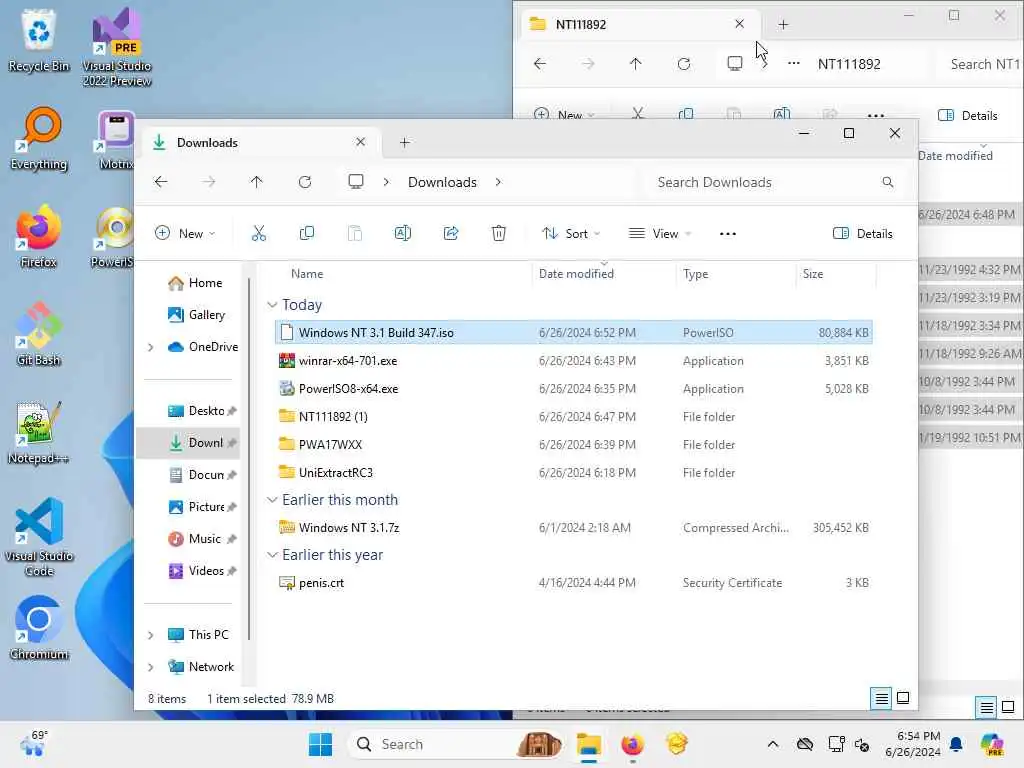Viewport: 1024px width, 768px height.
Task: Open Windows Start menu
Action: pyautogui.click(x=320, y=744)
